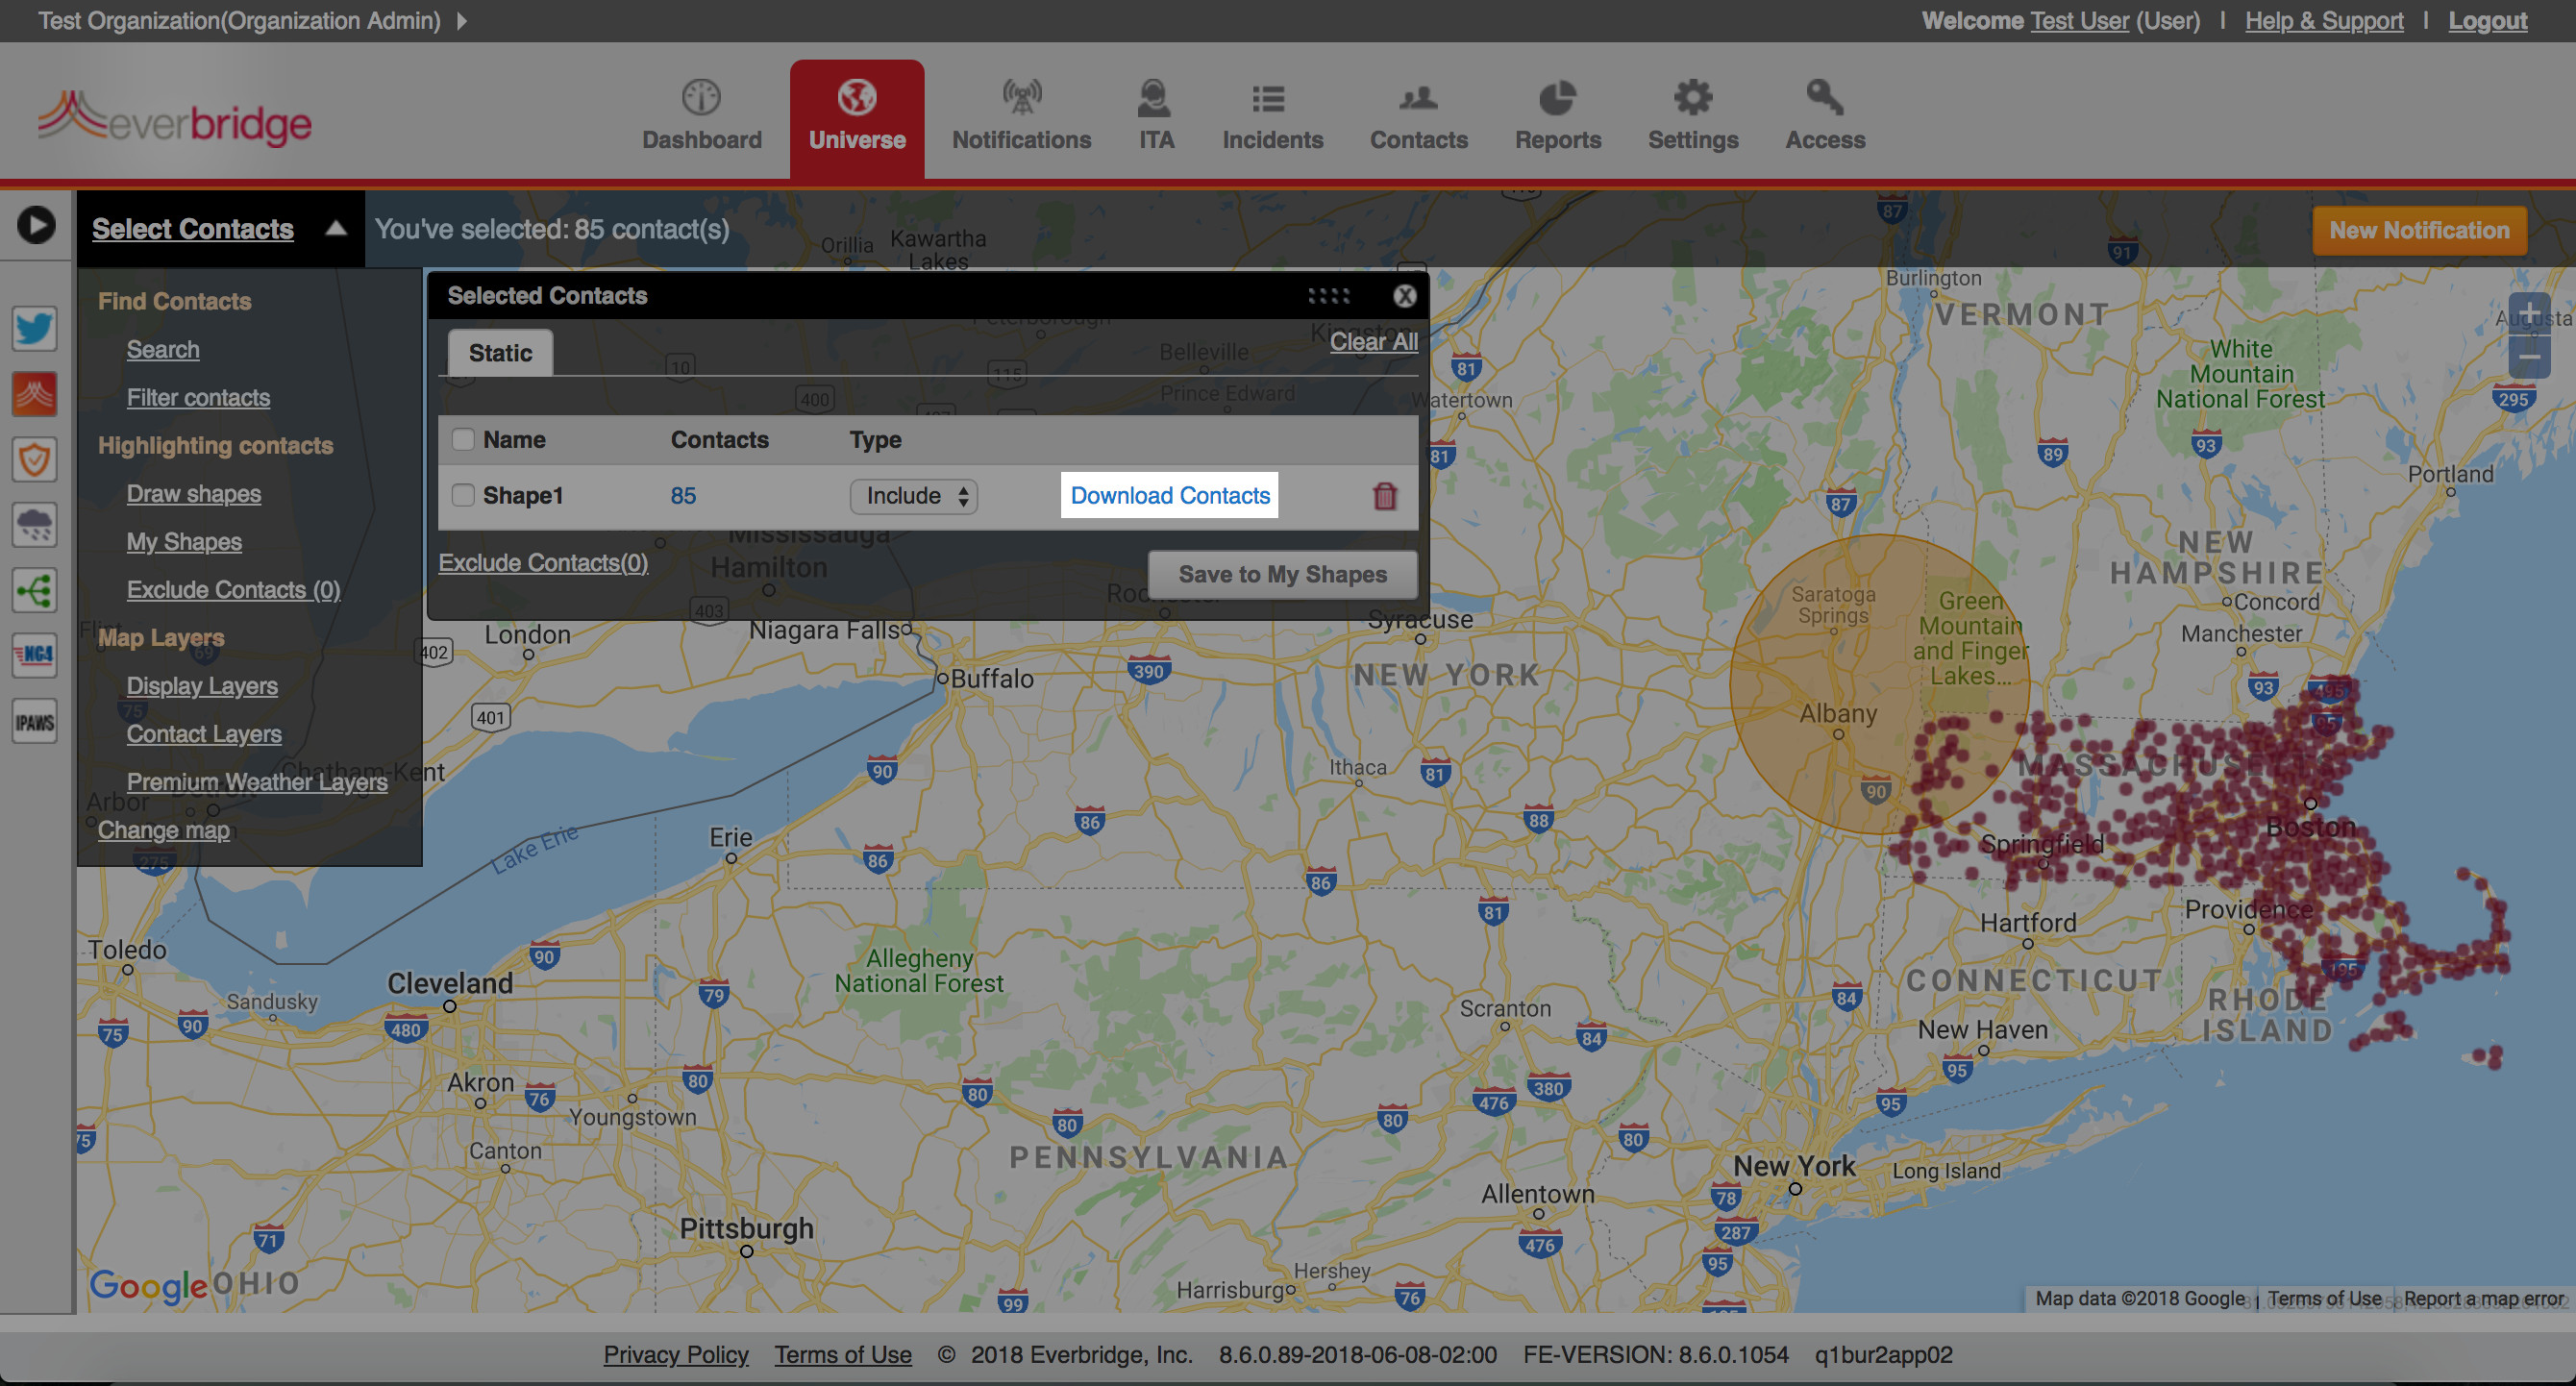Collapse the Select Contacts panel arrow
The image size is (2576, 1386).
click(336, 228)
